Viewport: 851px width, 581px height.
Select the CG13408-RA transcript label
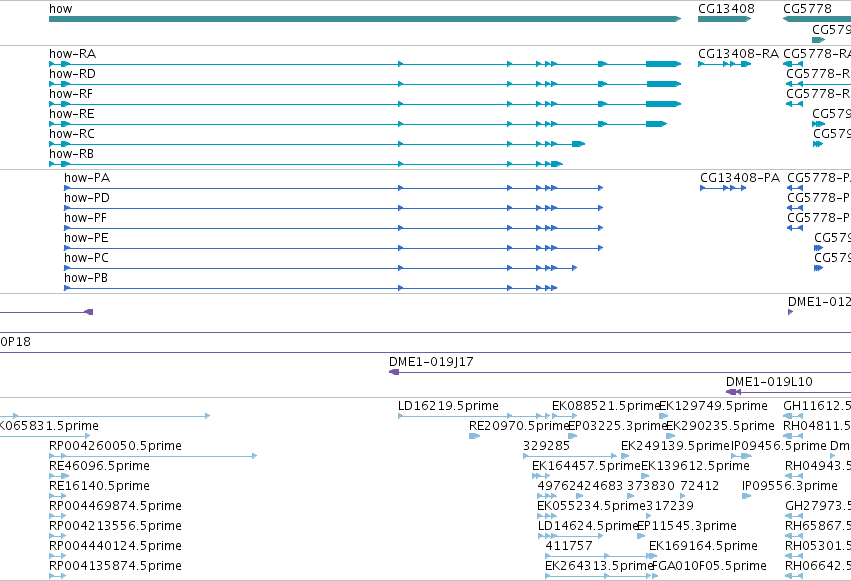pyautogui.click(x=738, y=54)
